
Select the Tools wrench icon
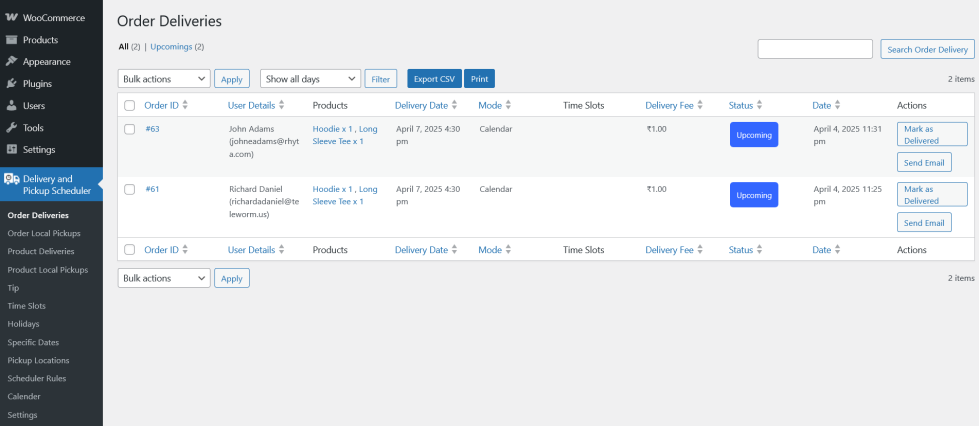[11, 128]
